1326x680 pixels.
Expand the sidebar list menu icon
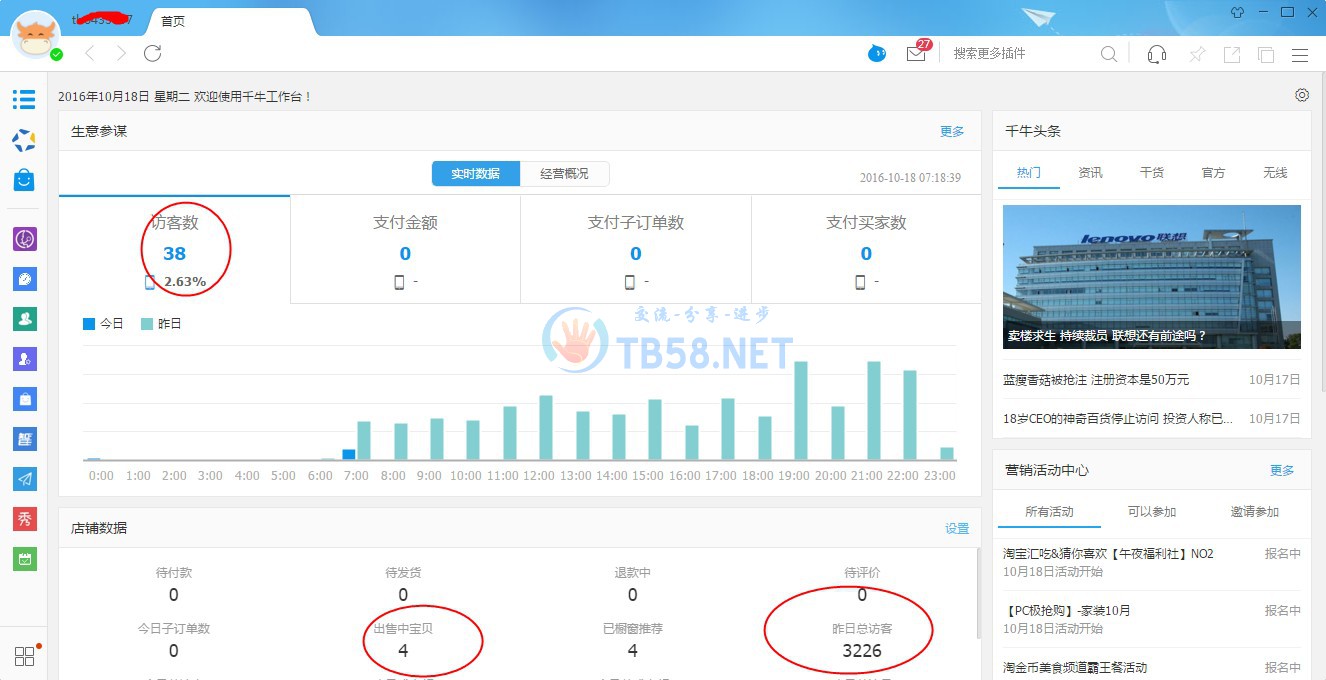tap(24, 99)
